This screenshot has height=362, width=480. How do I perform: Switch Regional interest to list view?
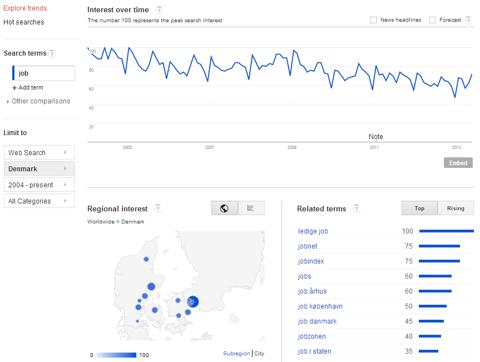251,208
